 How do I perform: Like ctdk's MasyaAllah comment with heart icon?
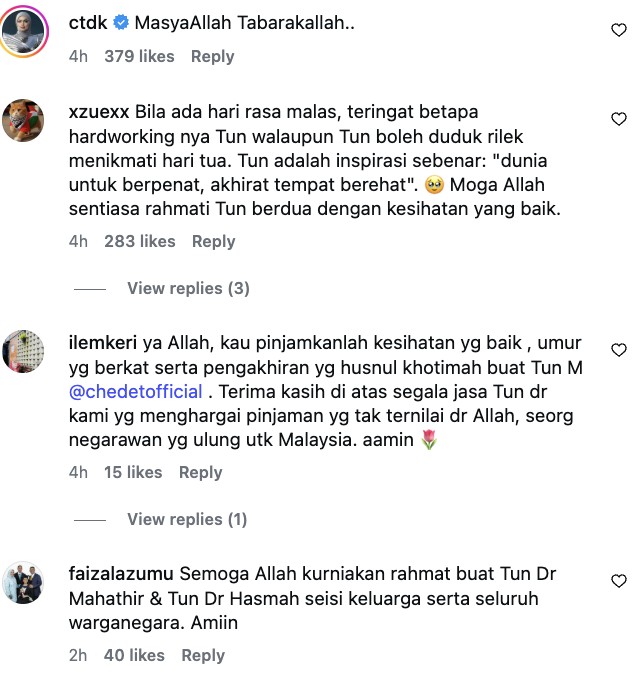[619, 30]
